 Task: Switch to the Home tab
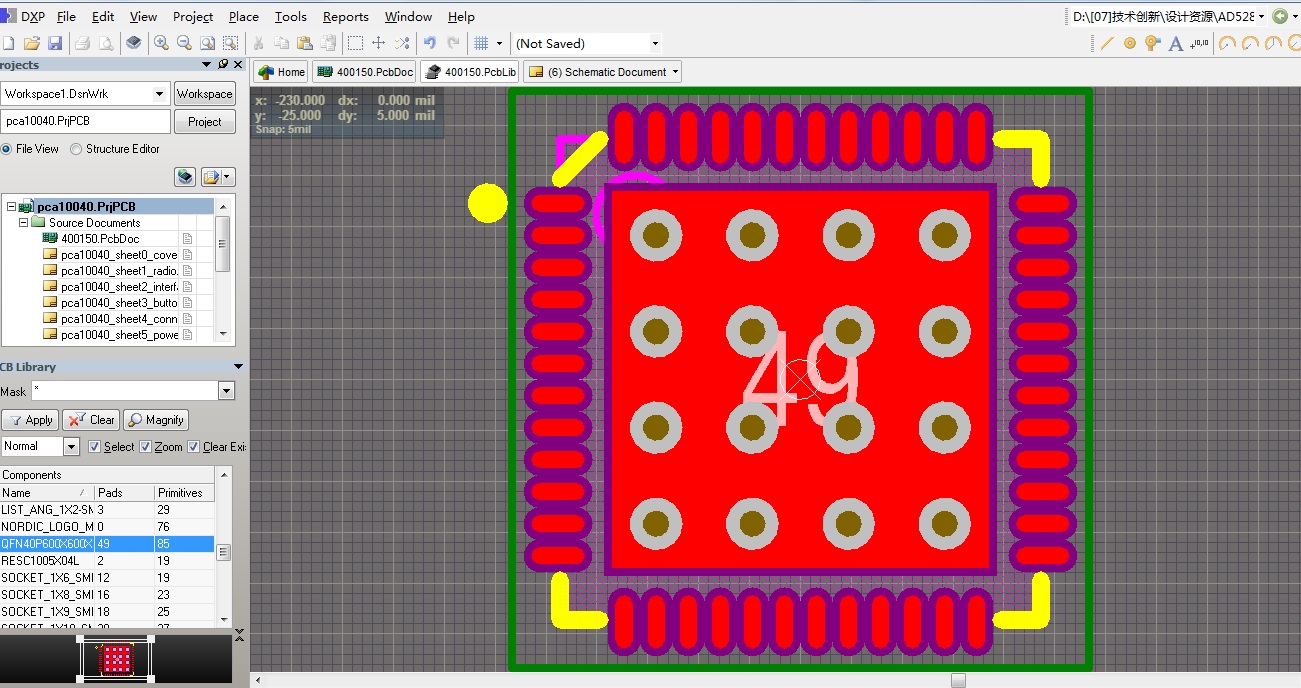coord(282,72)
